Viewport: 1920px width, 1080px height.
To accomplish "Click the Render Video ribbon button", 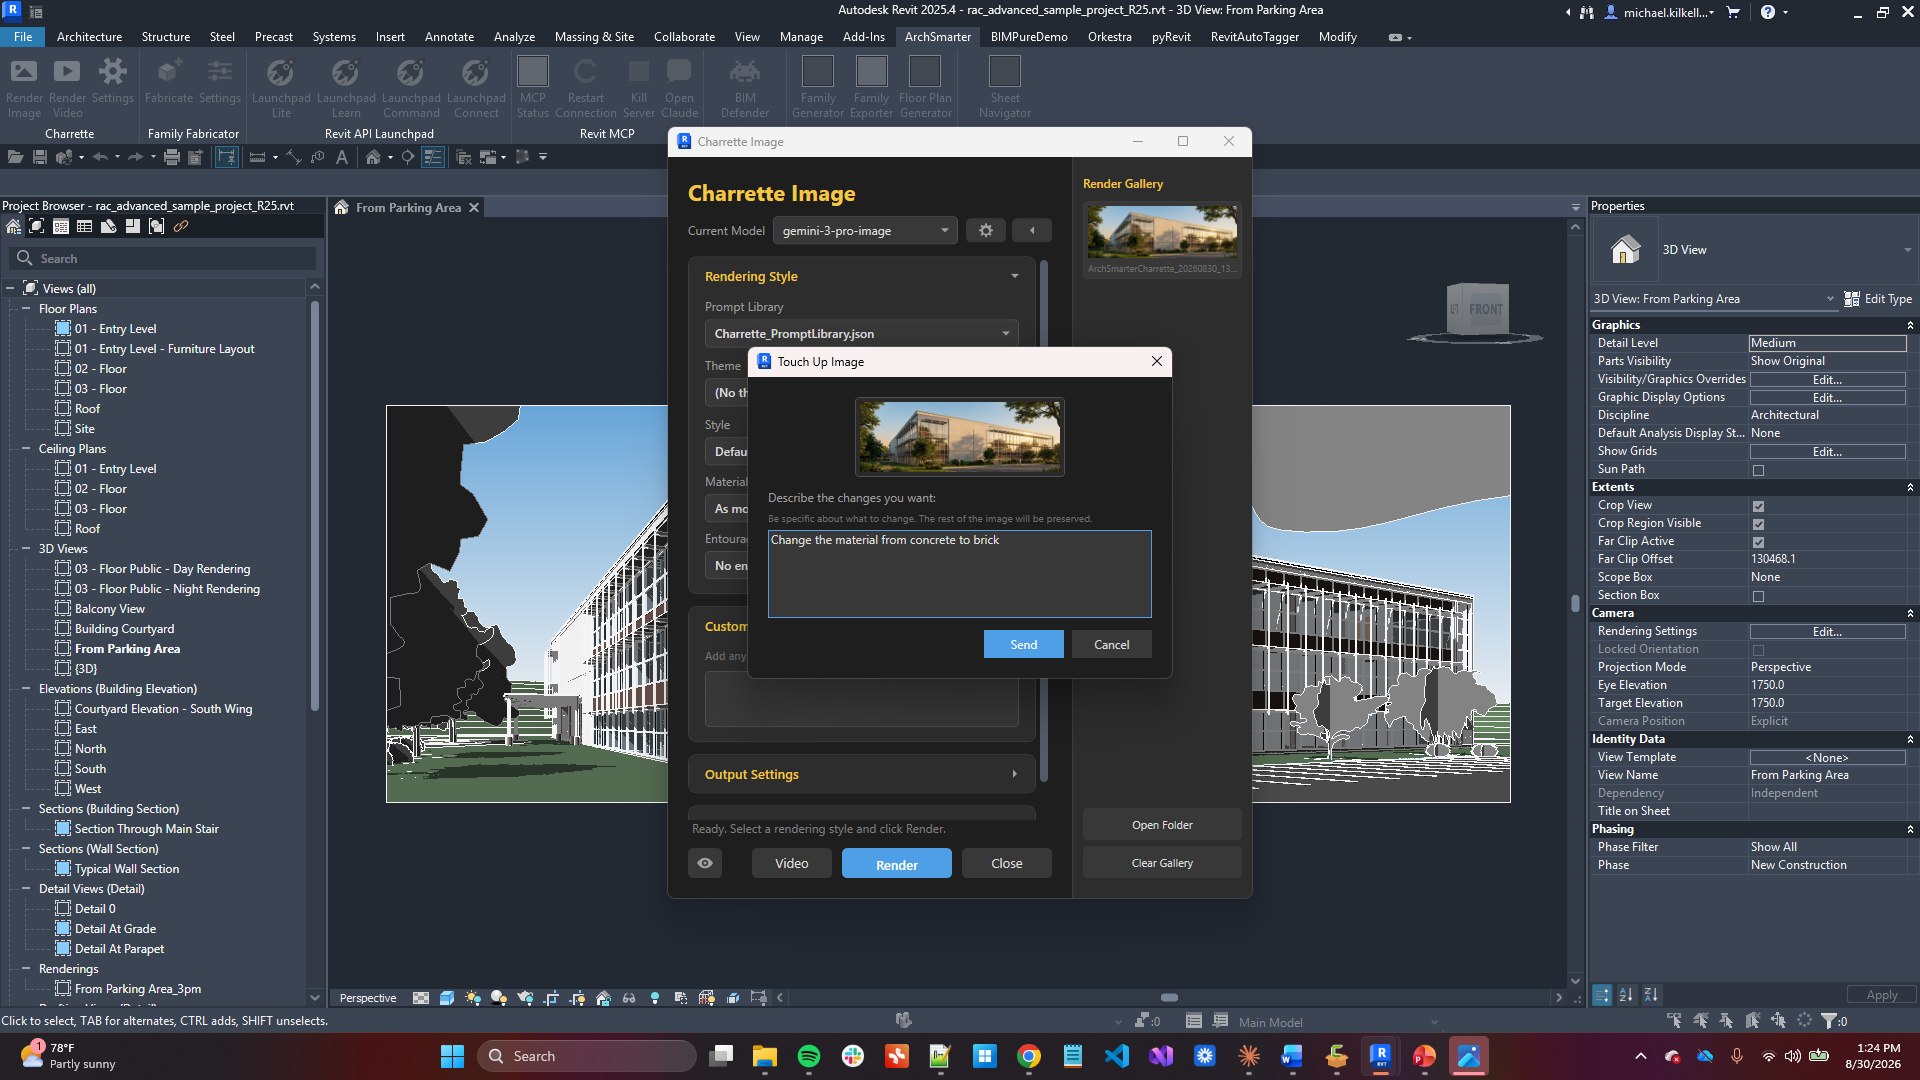I will tap(67, 88).
